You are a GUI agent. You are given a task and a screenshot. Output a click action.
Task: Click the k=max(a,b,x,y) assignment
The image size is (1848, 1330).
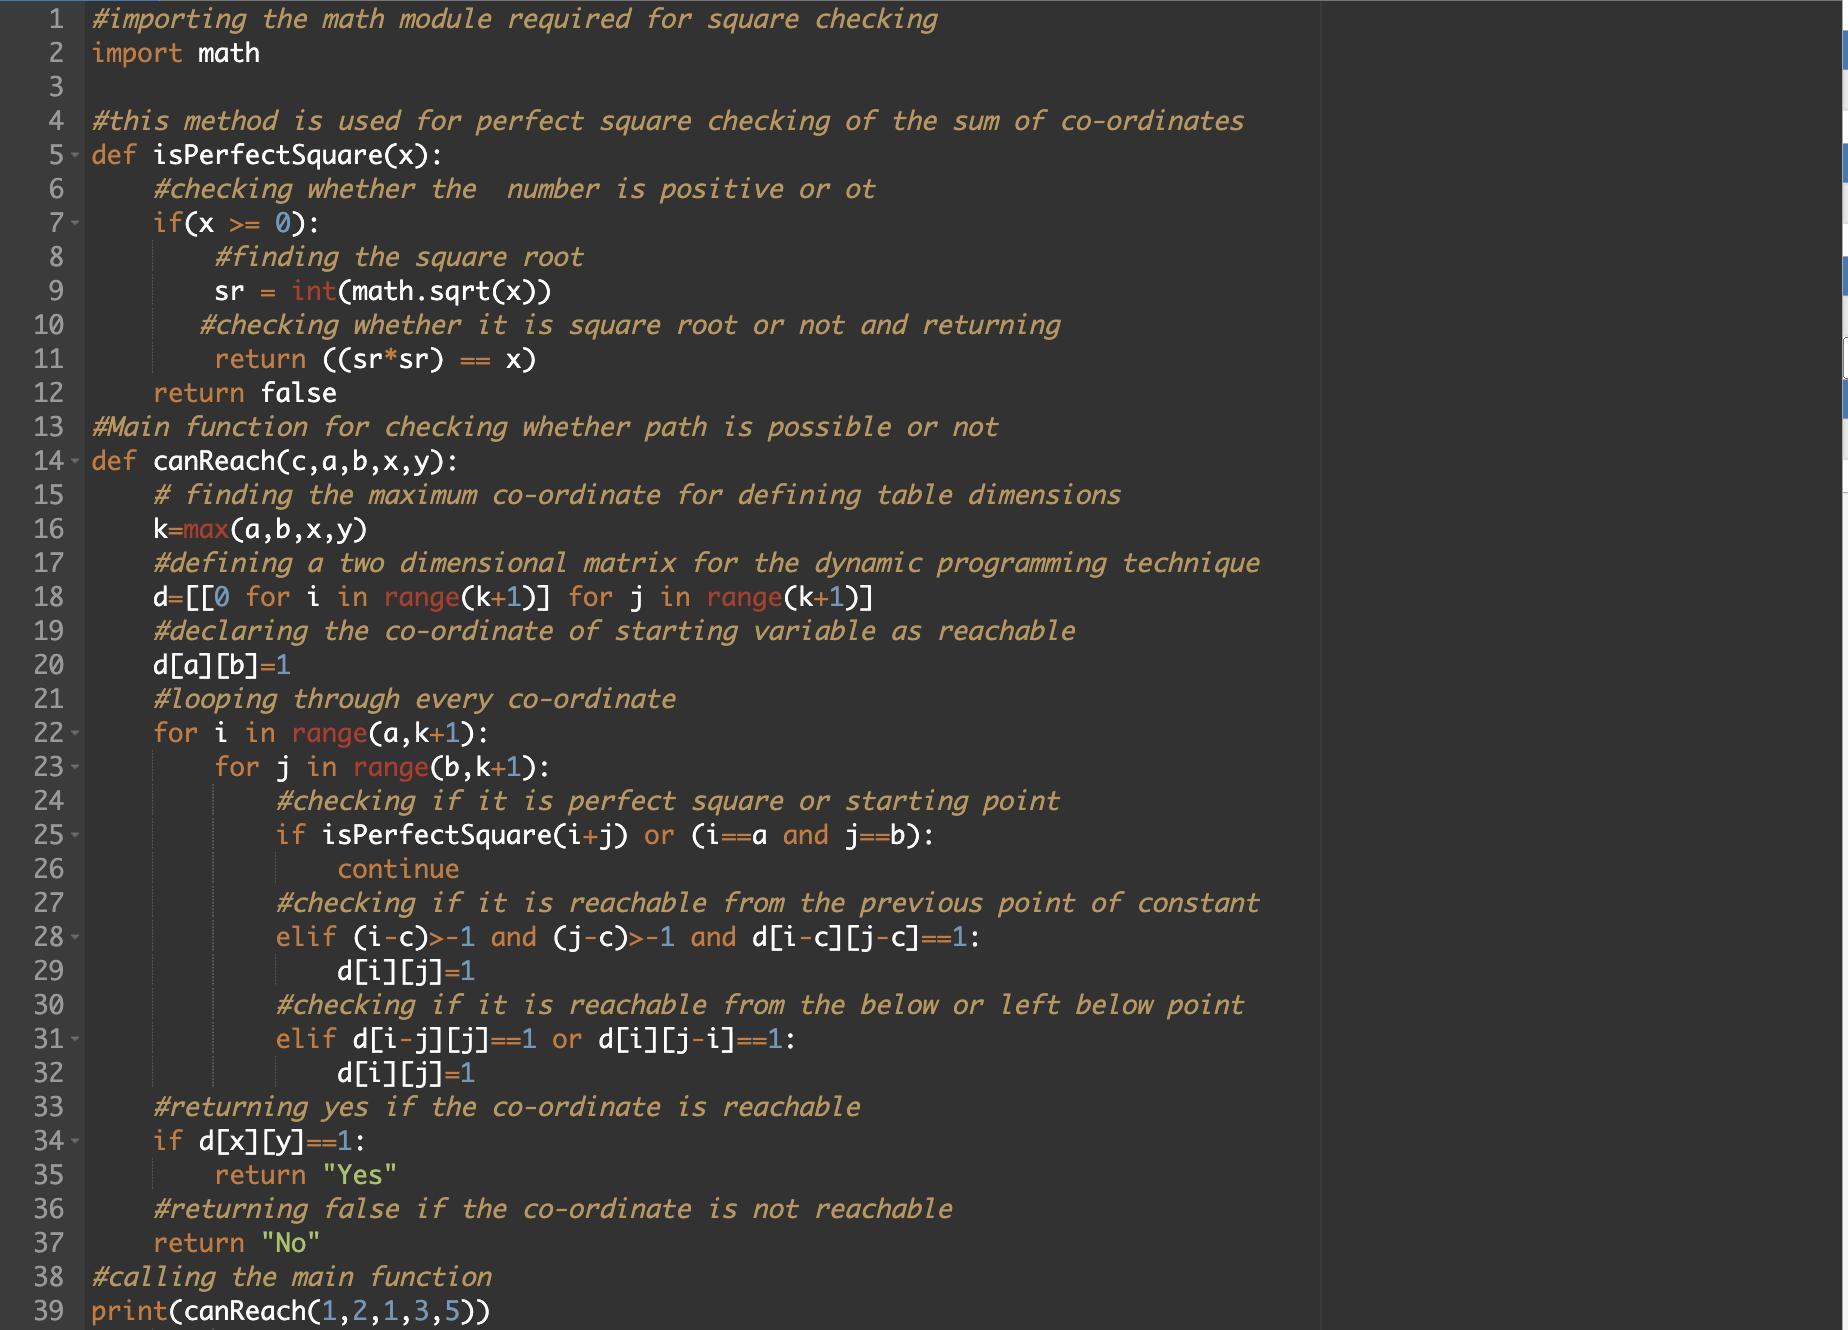coord(260,529)
